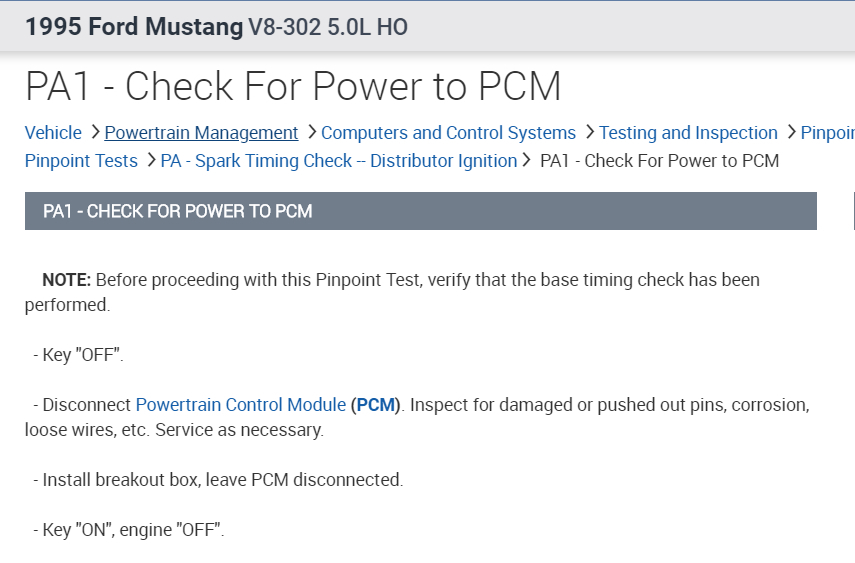Open PA - Spark Timing Check link
The height and width of the screenshot is (563, 855).
pyautogui.click(x=338, y=160)
